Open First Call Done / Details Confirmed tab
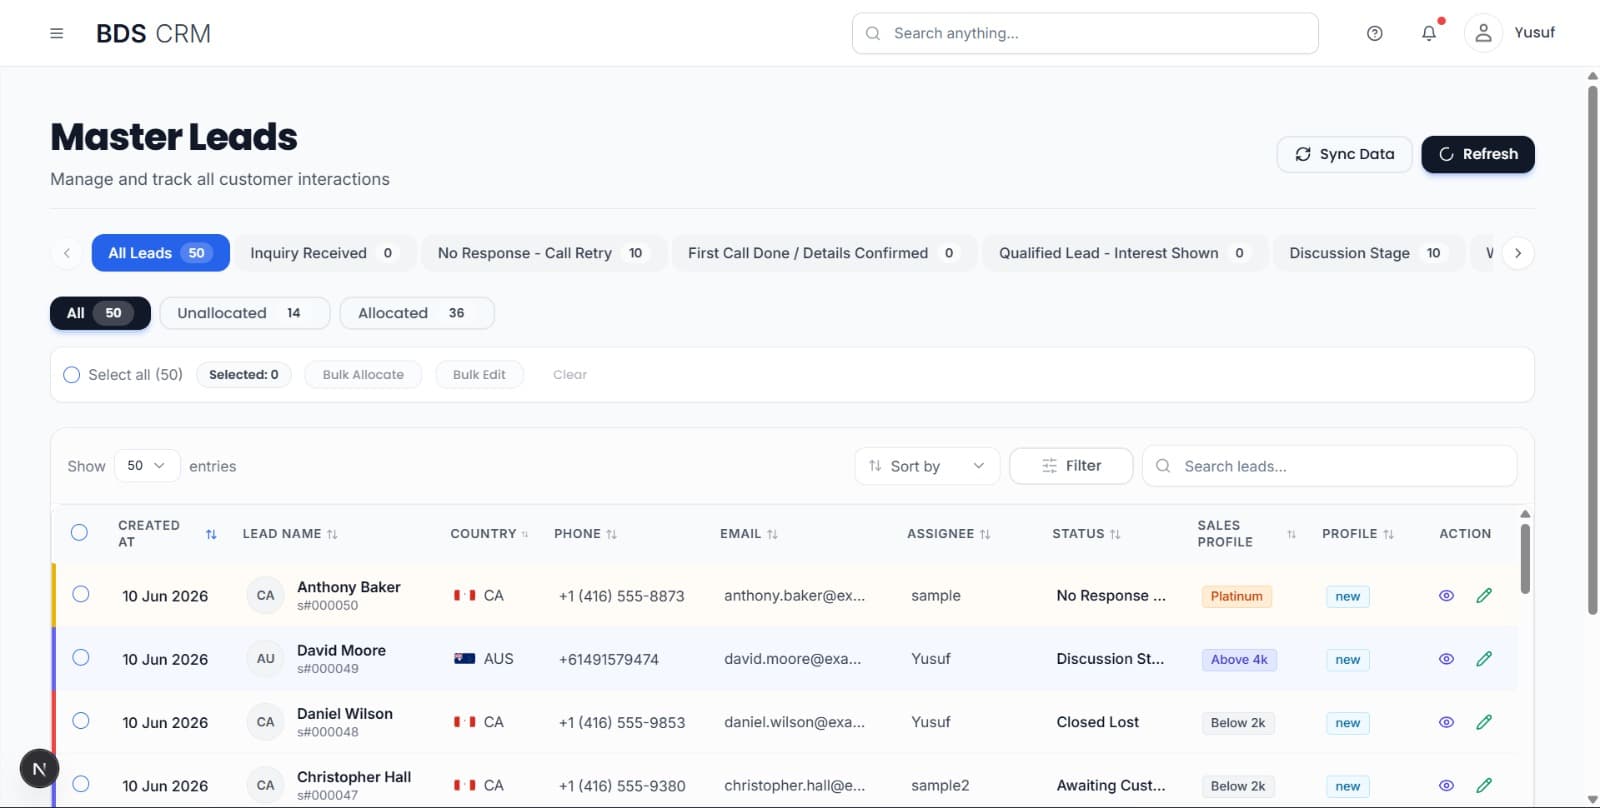Screen dimensions: 1600x808 tap(823, 253)
